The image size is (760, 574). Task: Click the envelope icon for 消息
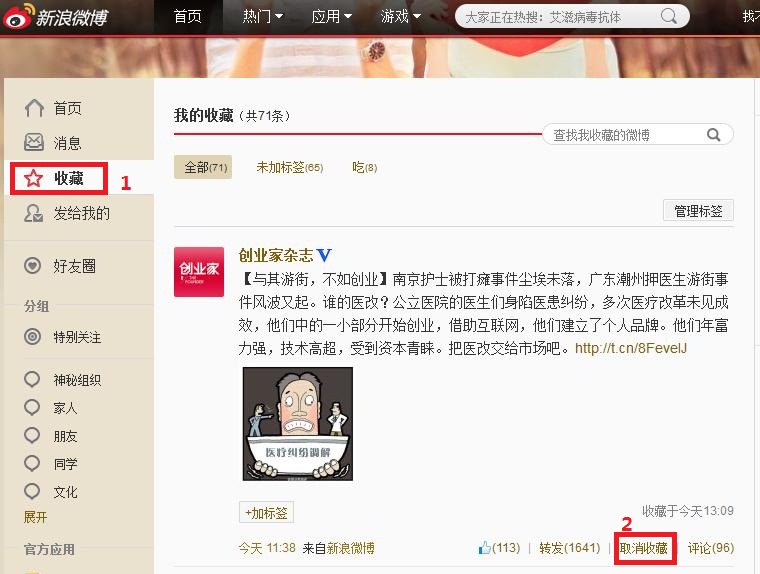[34, 143]
